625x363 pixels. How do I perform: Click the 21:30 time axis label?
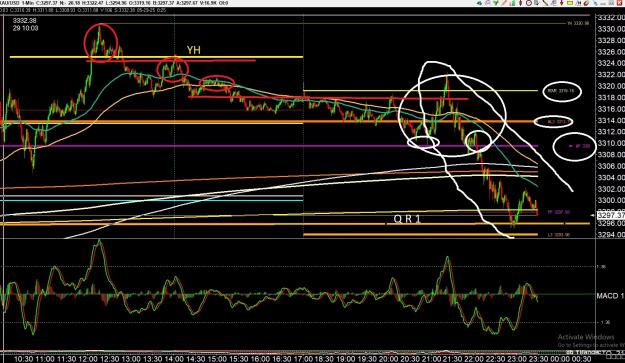tap(453, 359)
